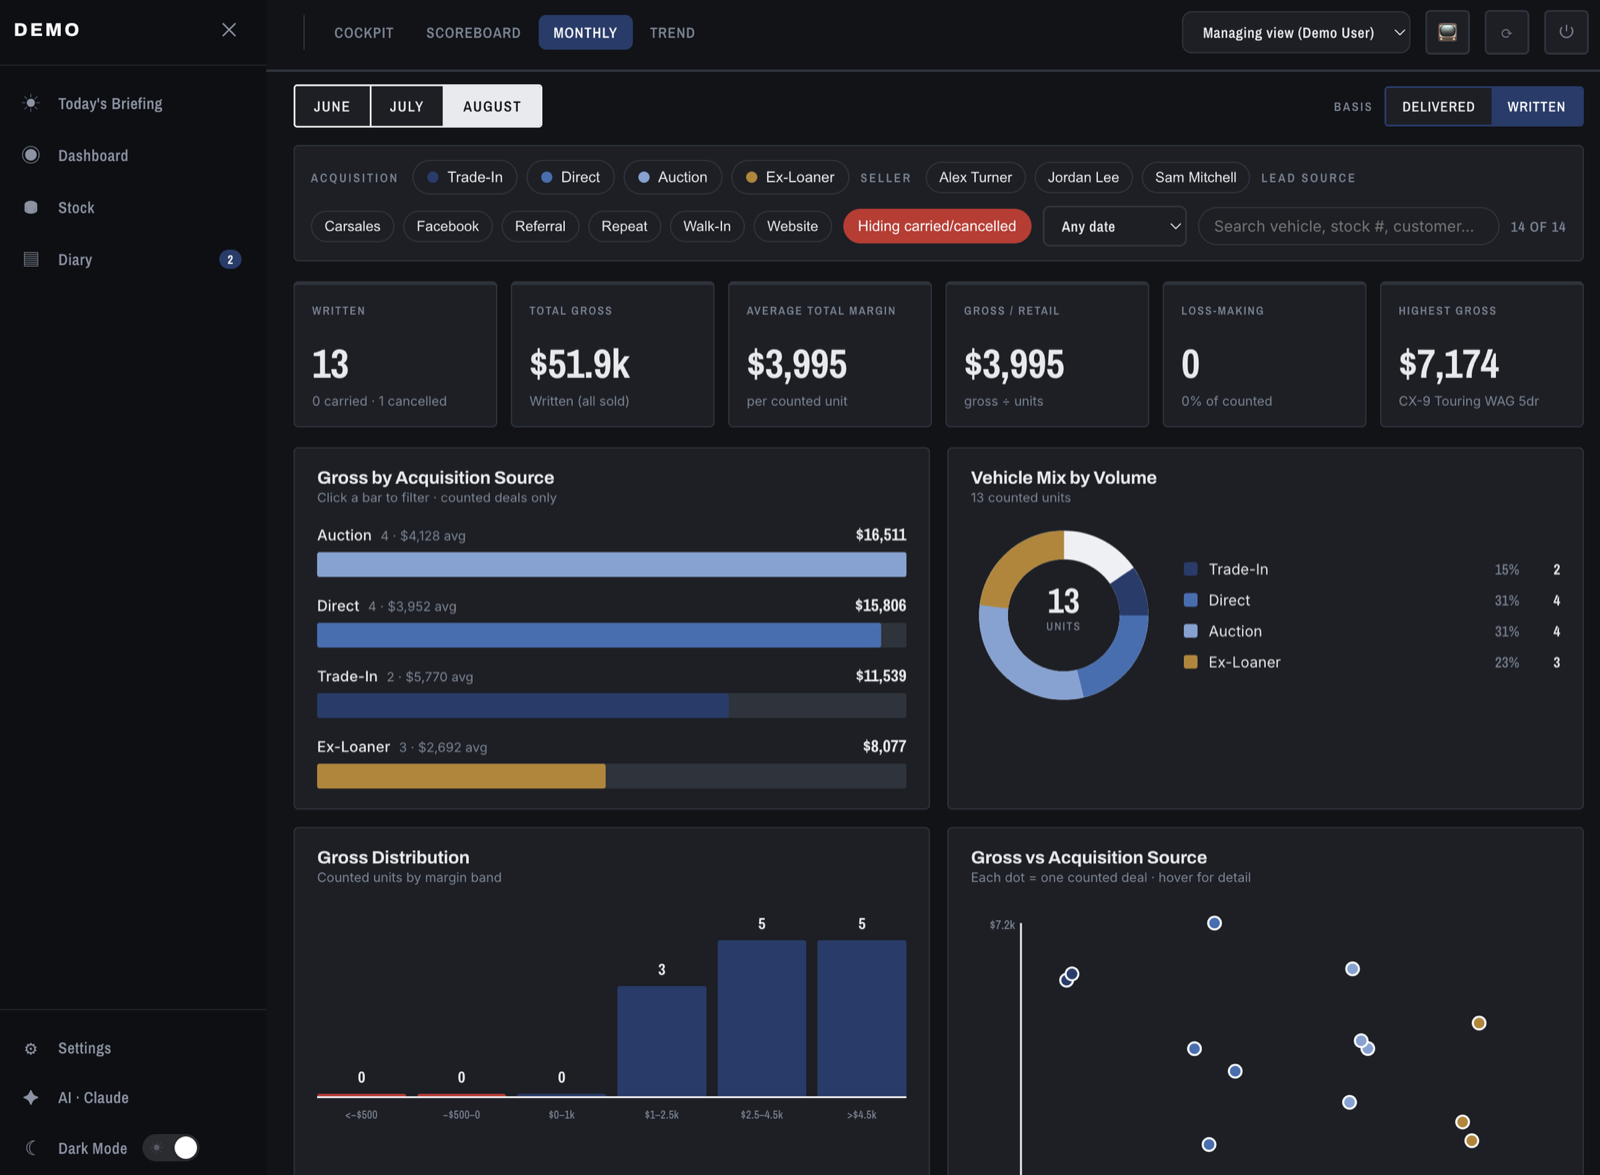Image resolution: width=1600 pixels, height=1175 pixels.
Task: Open the TV display mode icon
Action: point(1447,33)
